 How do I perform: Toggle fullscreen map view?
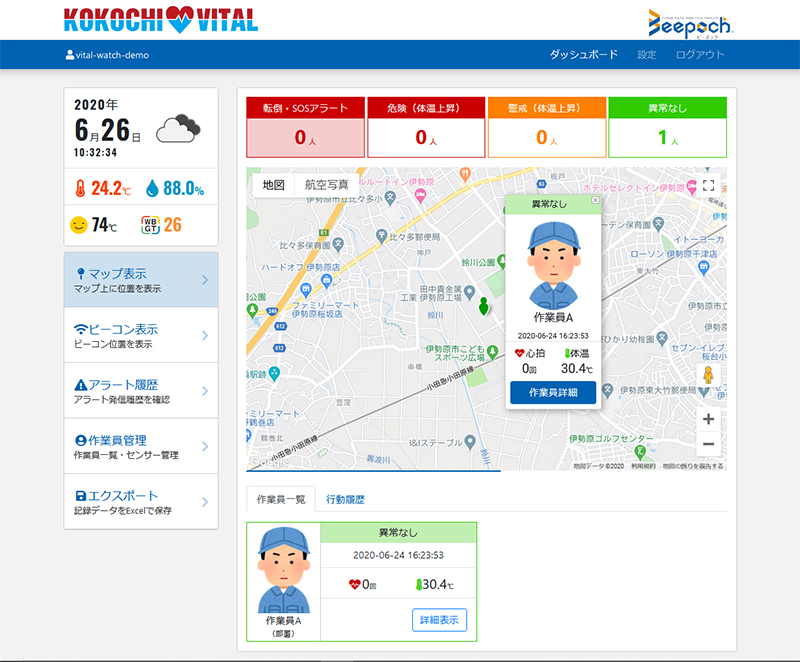[x=708, y=185]
